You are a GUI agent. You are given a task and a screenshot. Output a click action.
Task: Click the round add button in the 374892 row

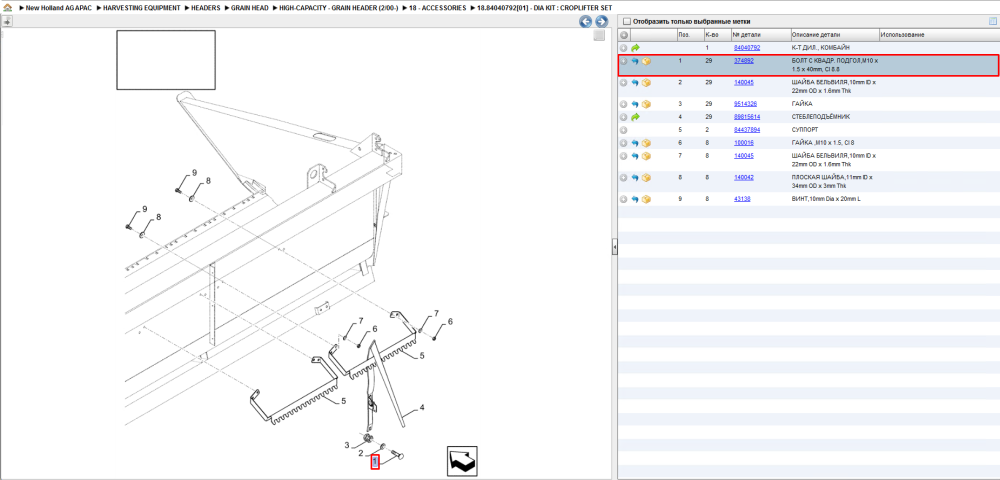(624, 61)
